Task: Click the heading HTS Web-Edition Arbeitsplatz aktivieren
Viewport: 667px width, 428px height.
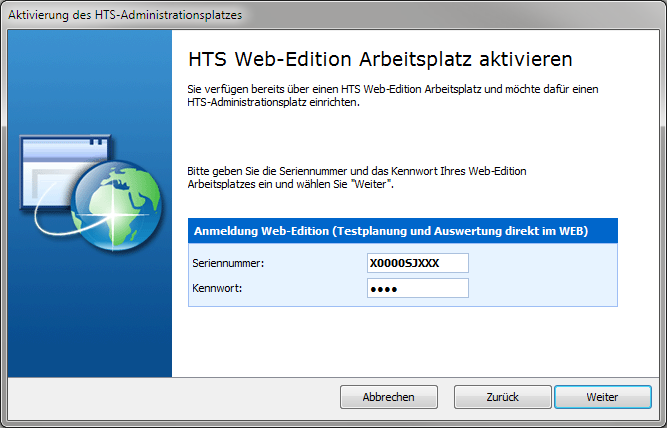Action: point(379,59)
